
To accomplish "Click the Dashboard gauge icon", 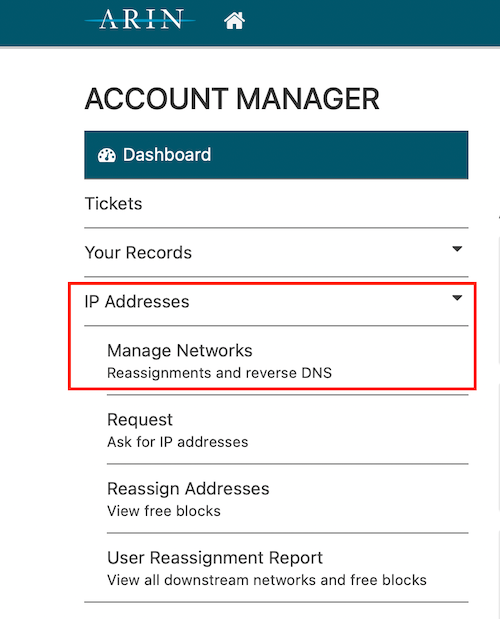I will pyautogui.click(x=107, y=155).
